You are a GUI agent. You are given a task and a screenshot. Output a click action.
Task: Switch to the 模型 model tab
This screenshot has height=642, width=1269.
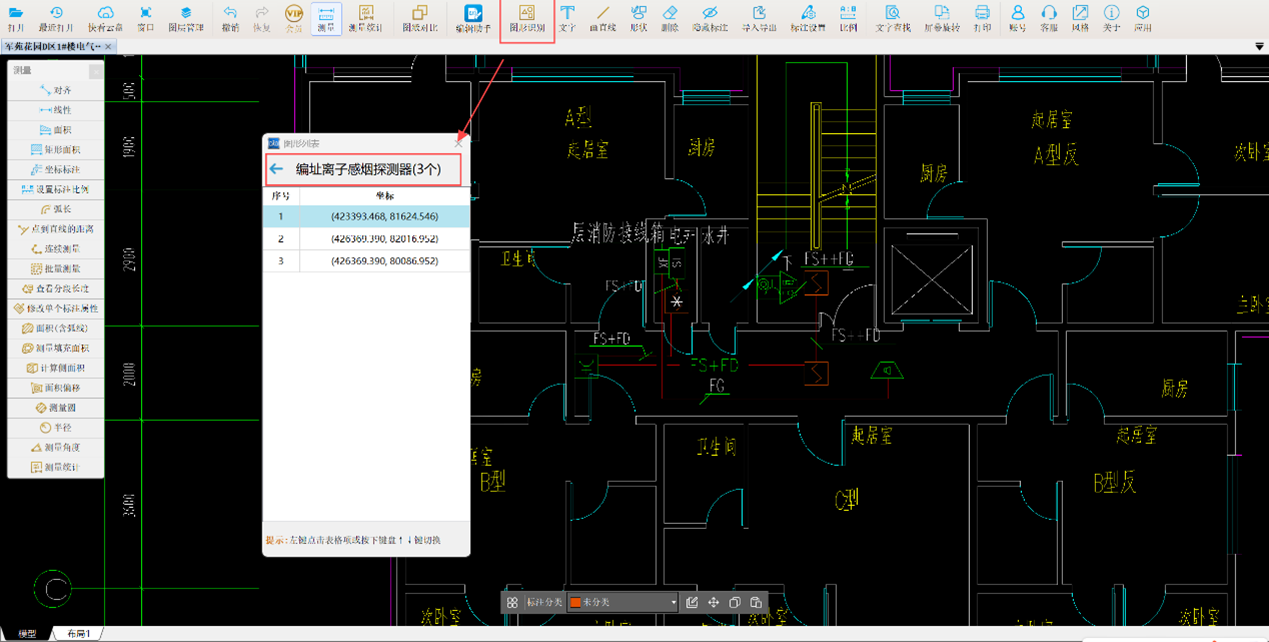point(26,634)
